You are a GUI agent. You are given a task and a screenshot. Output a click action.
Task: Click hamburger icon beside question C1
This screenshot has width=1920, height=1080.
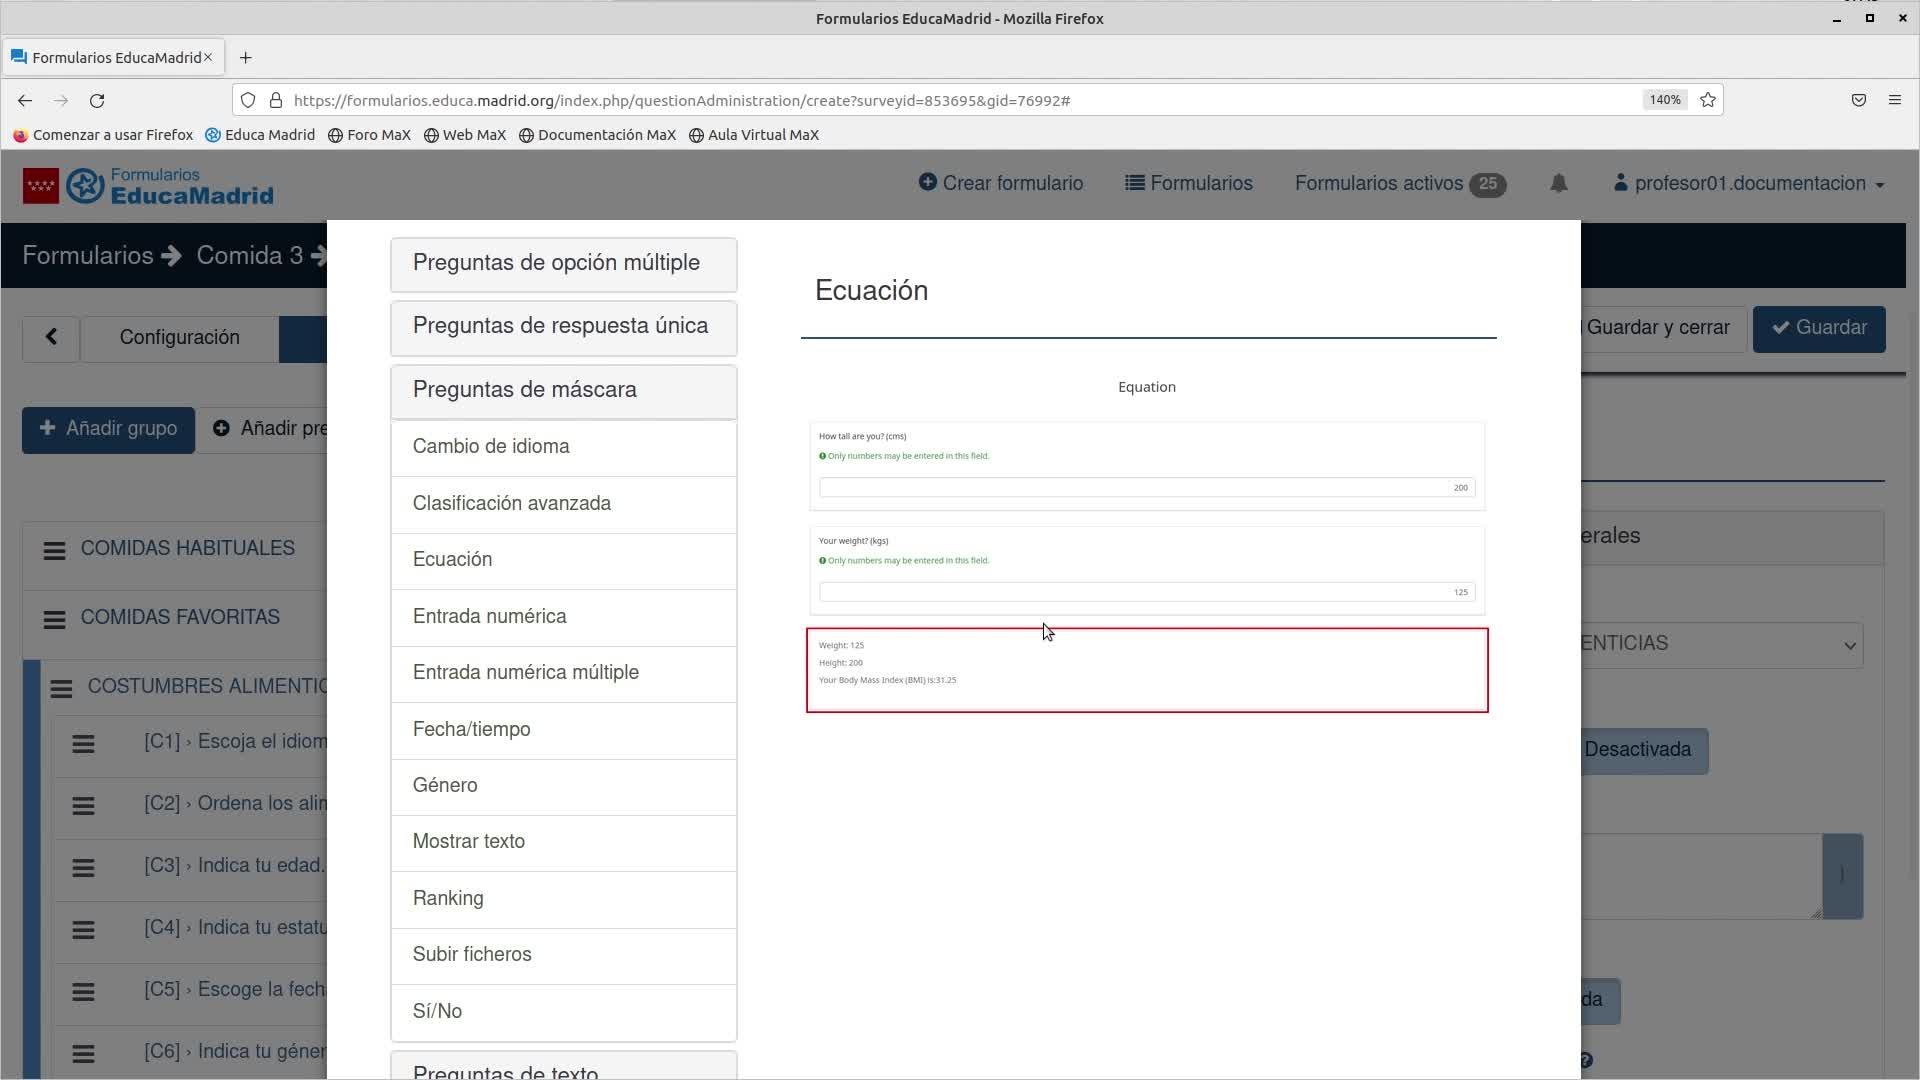[83, 743]
